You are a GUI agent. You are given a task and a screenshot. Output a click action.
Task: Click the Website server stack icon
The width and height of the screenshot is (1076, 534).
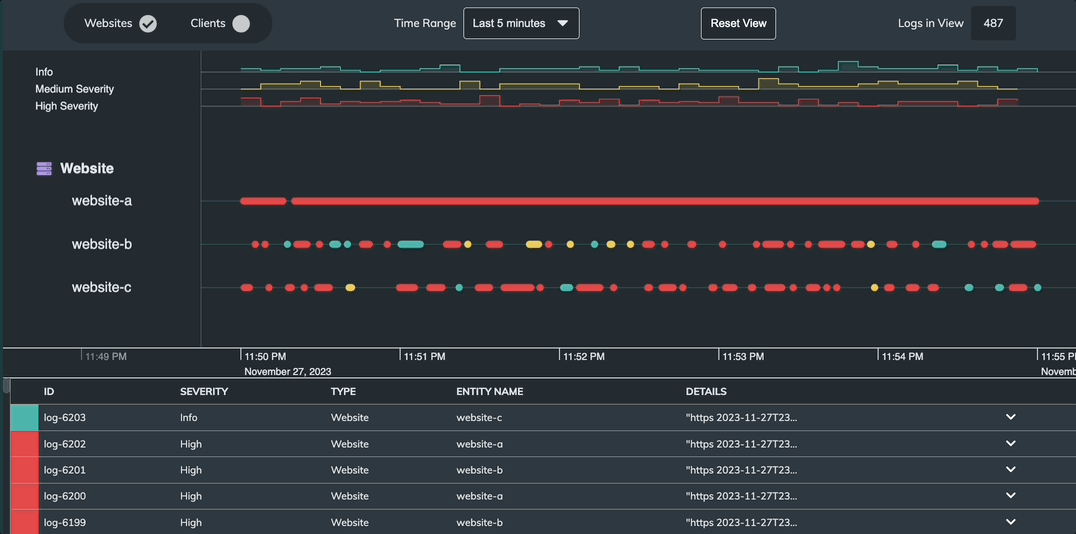44,169
